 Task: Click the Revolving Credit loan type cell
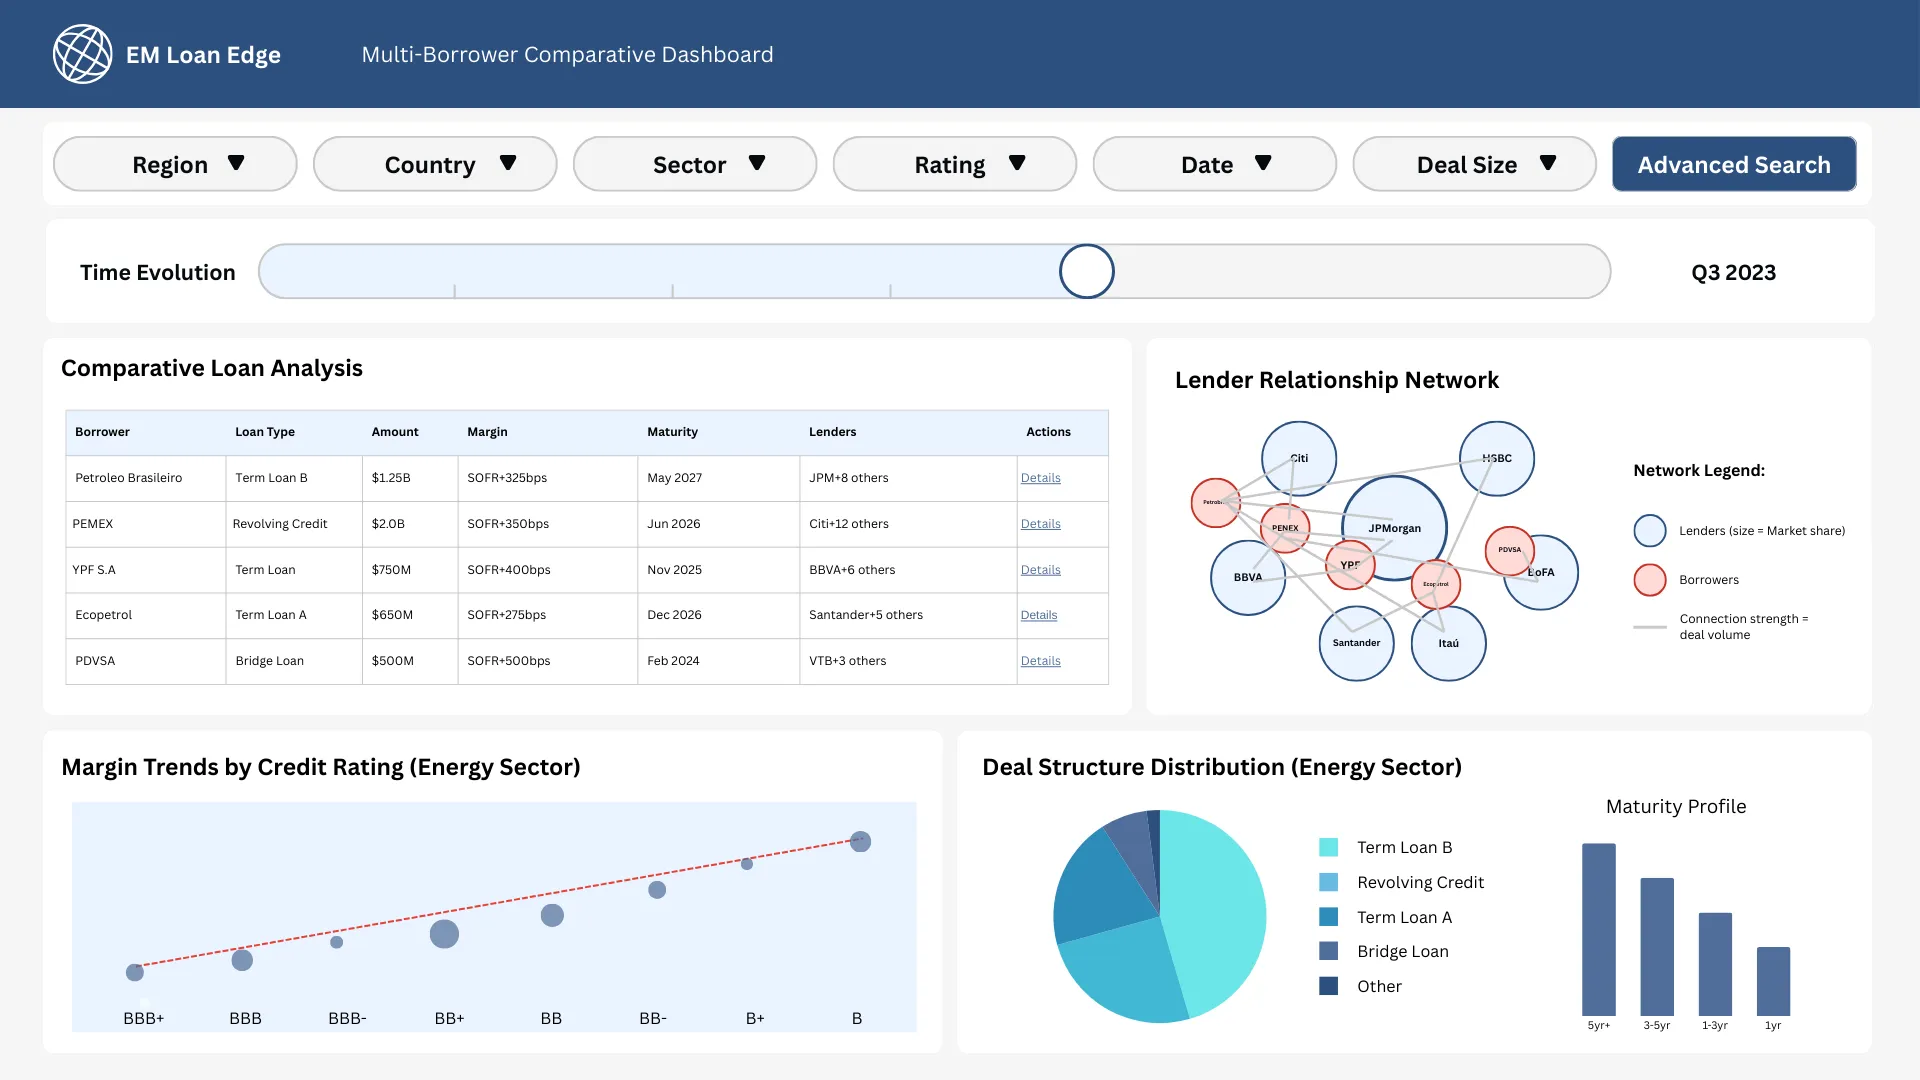[294, 524]
